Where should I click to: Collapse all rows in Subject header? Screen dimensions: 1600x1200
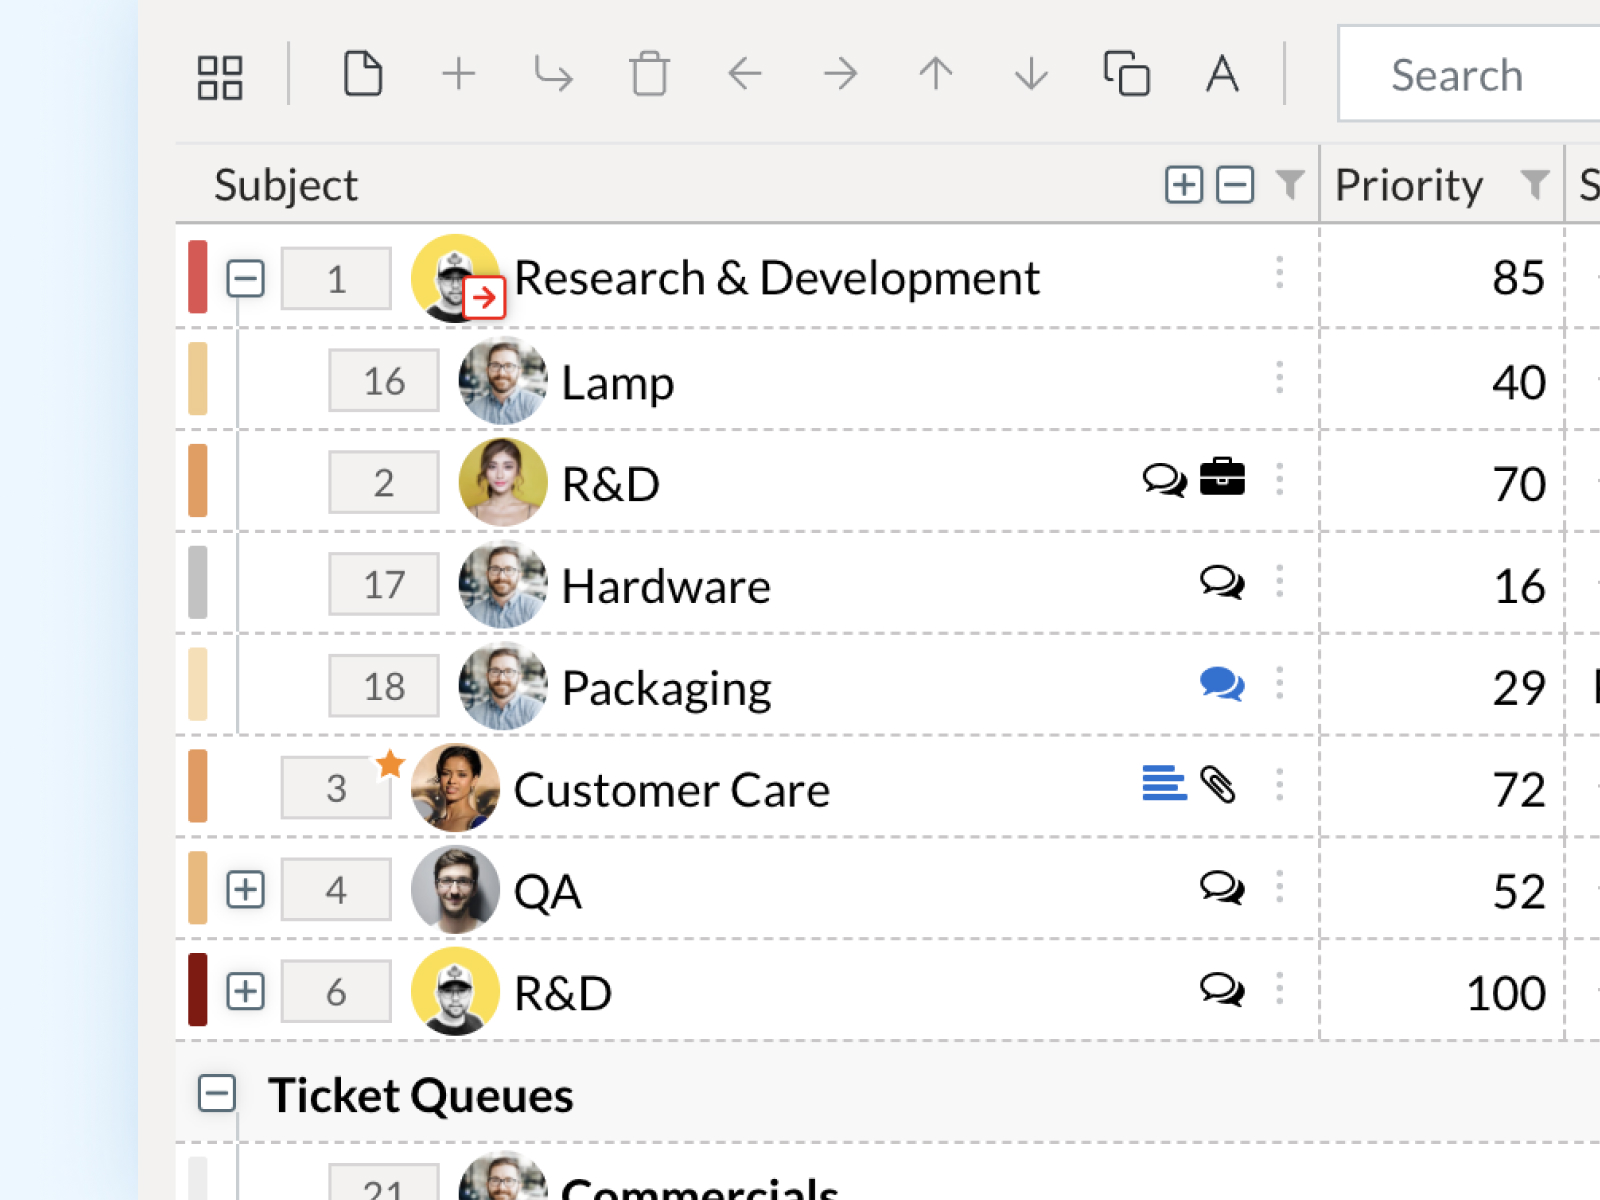click(x=1235, y=185)
